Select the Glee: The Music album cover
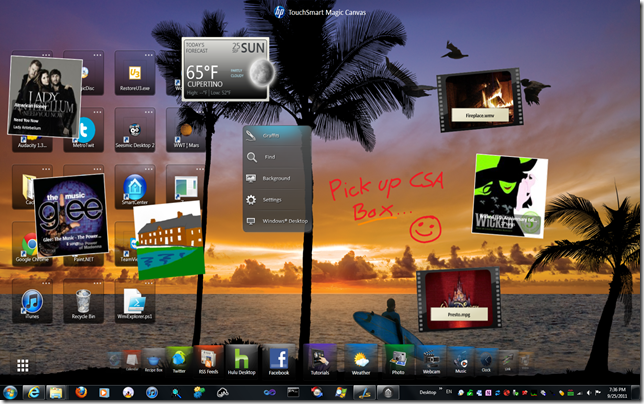 [x=71, y=215]
